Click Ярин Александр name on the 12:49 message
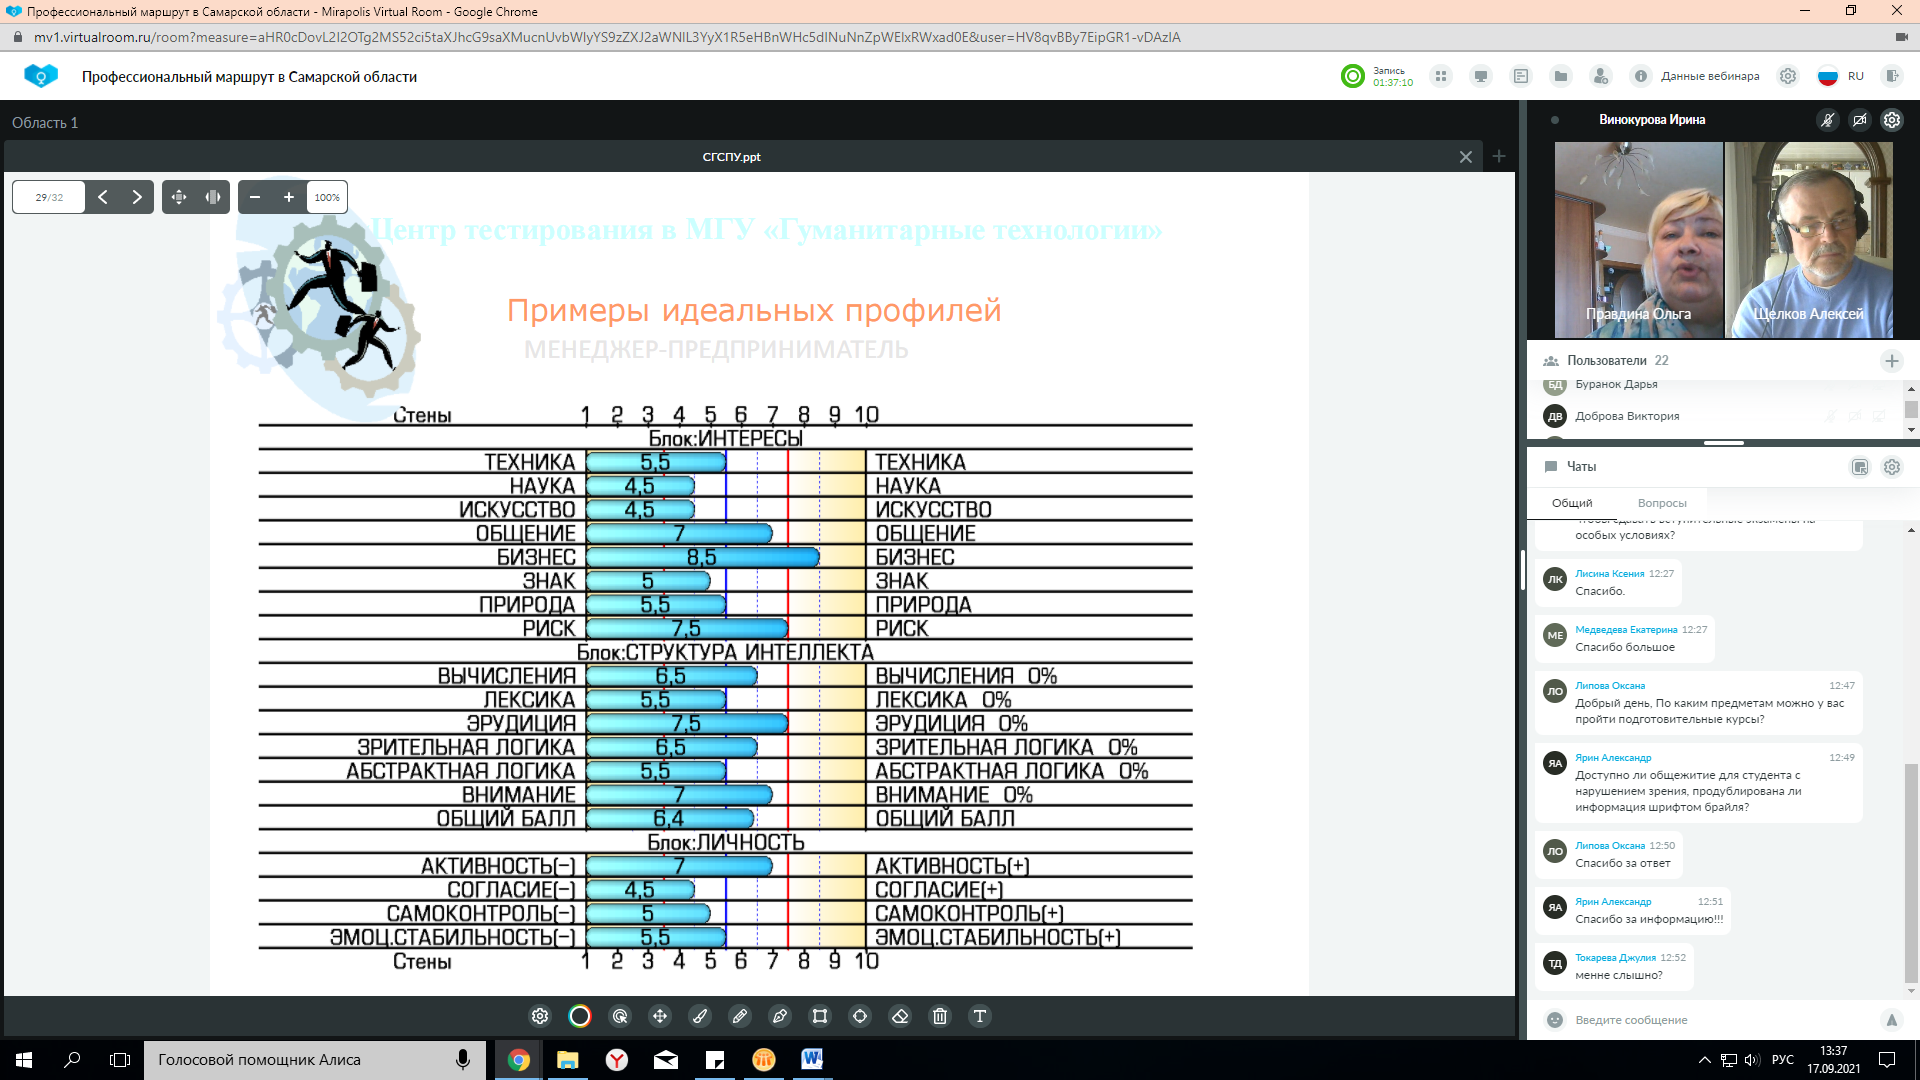 tap(1613, 758)
